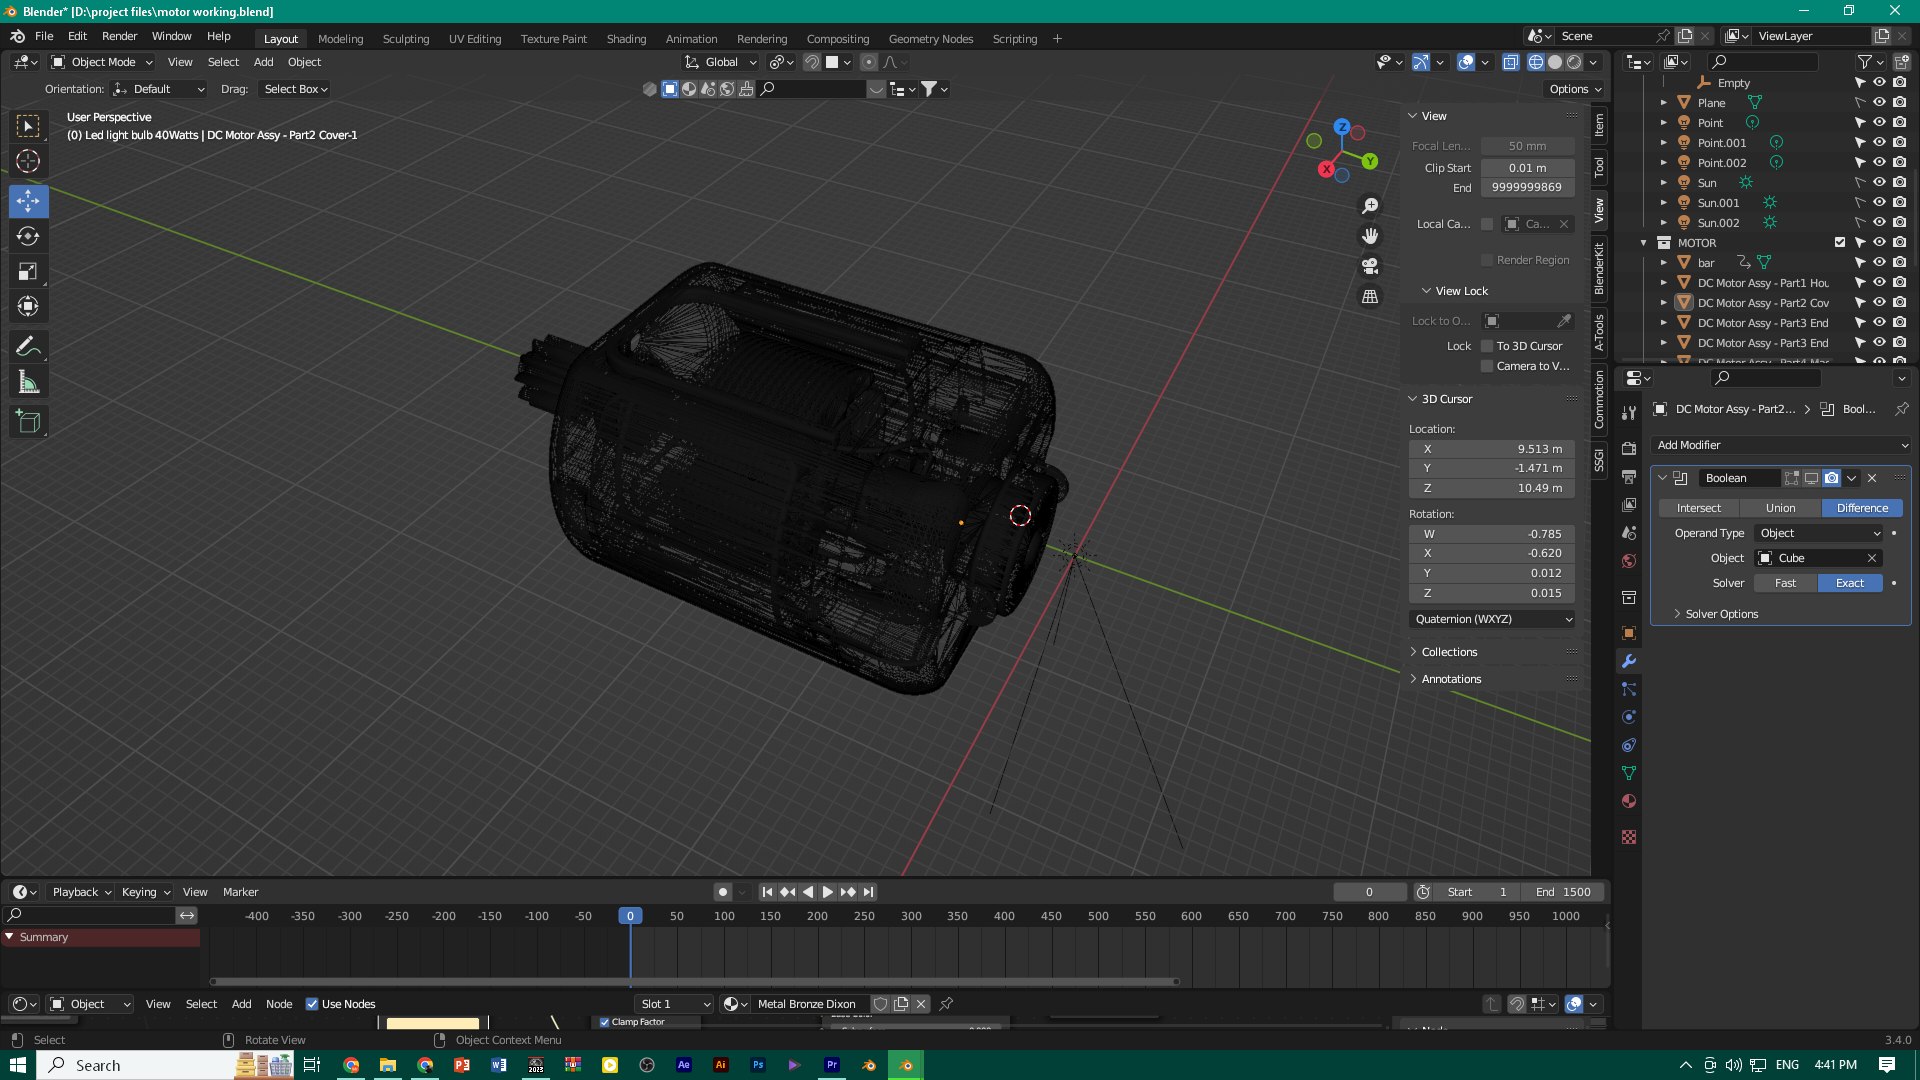The height and width of the screenshot is (1080, 1920).
Task: Set Boolean operation to Intersect
Action: pyautogui.click(x=1699, y=508)
